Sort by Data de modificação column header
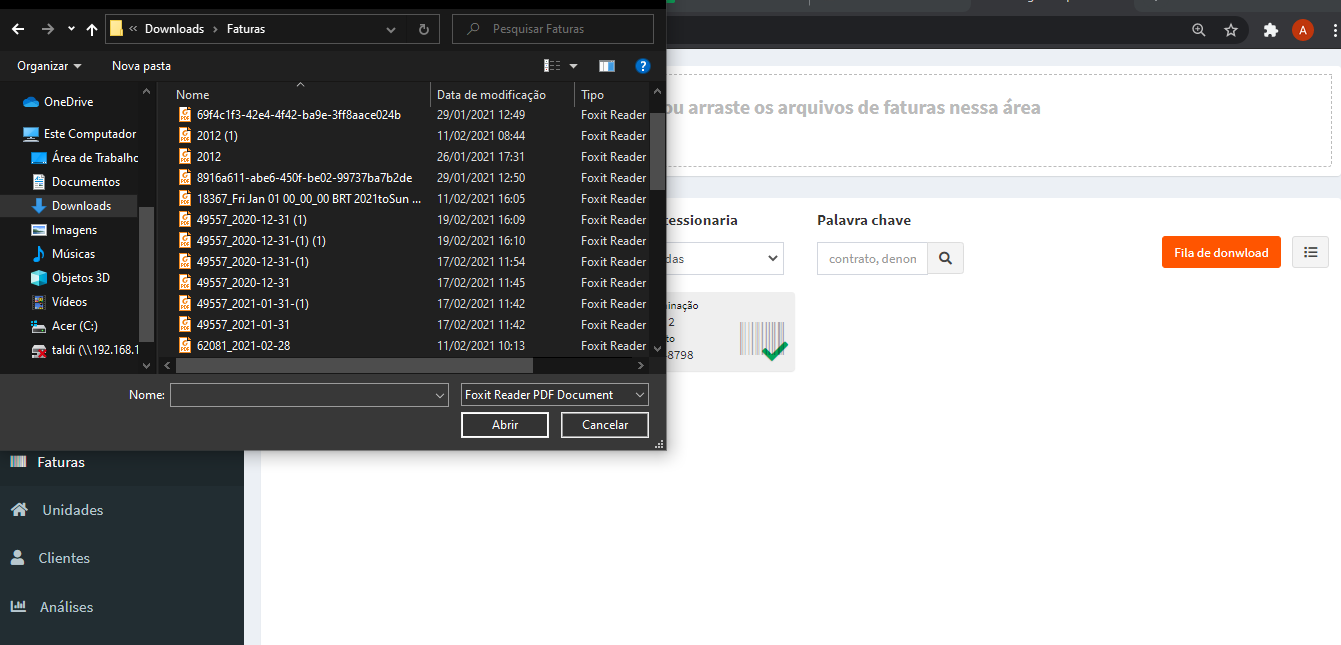Image resolution: width=1341 pixels, height=645 pixels. [491, 95]
